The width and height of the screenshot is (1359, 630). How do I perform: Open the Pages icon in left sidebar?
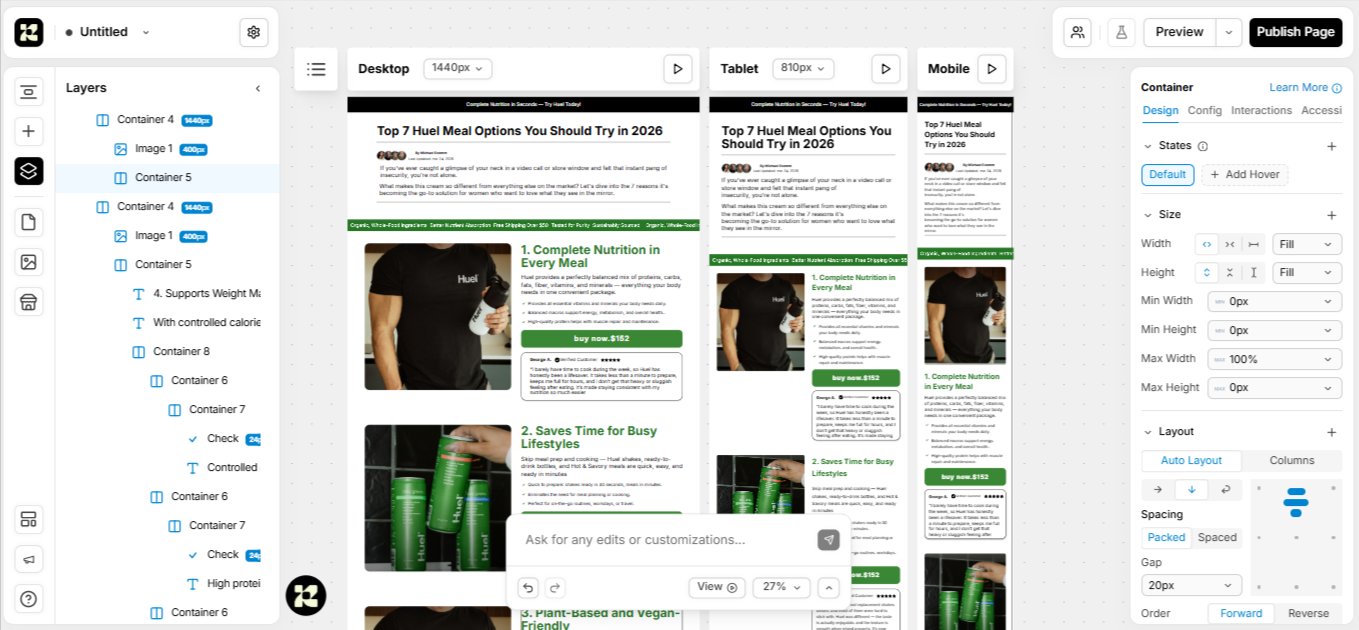(x=29, y=222)
